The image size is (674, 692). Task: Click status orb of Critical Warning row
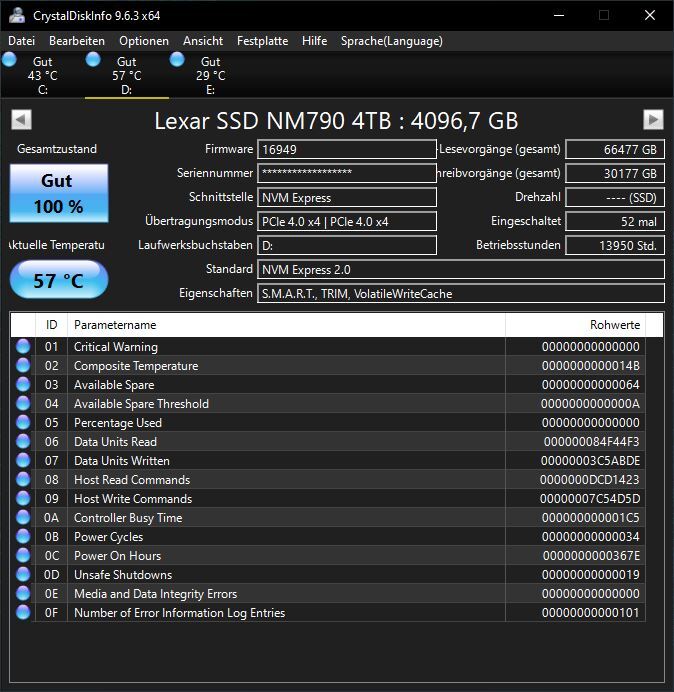coord(23,346)
